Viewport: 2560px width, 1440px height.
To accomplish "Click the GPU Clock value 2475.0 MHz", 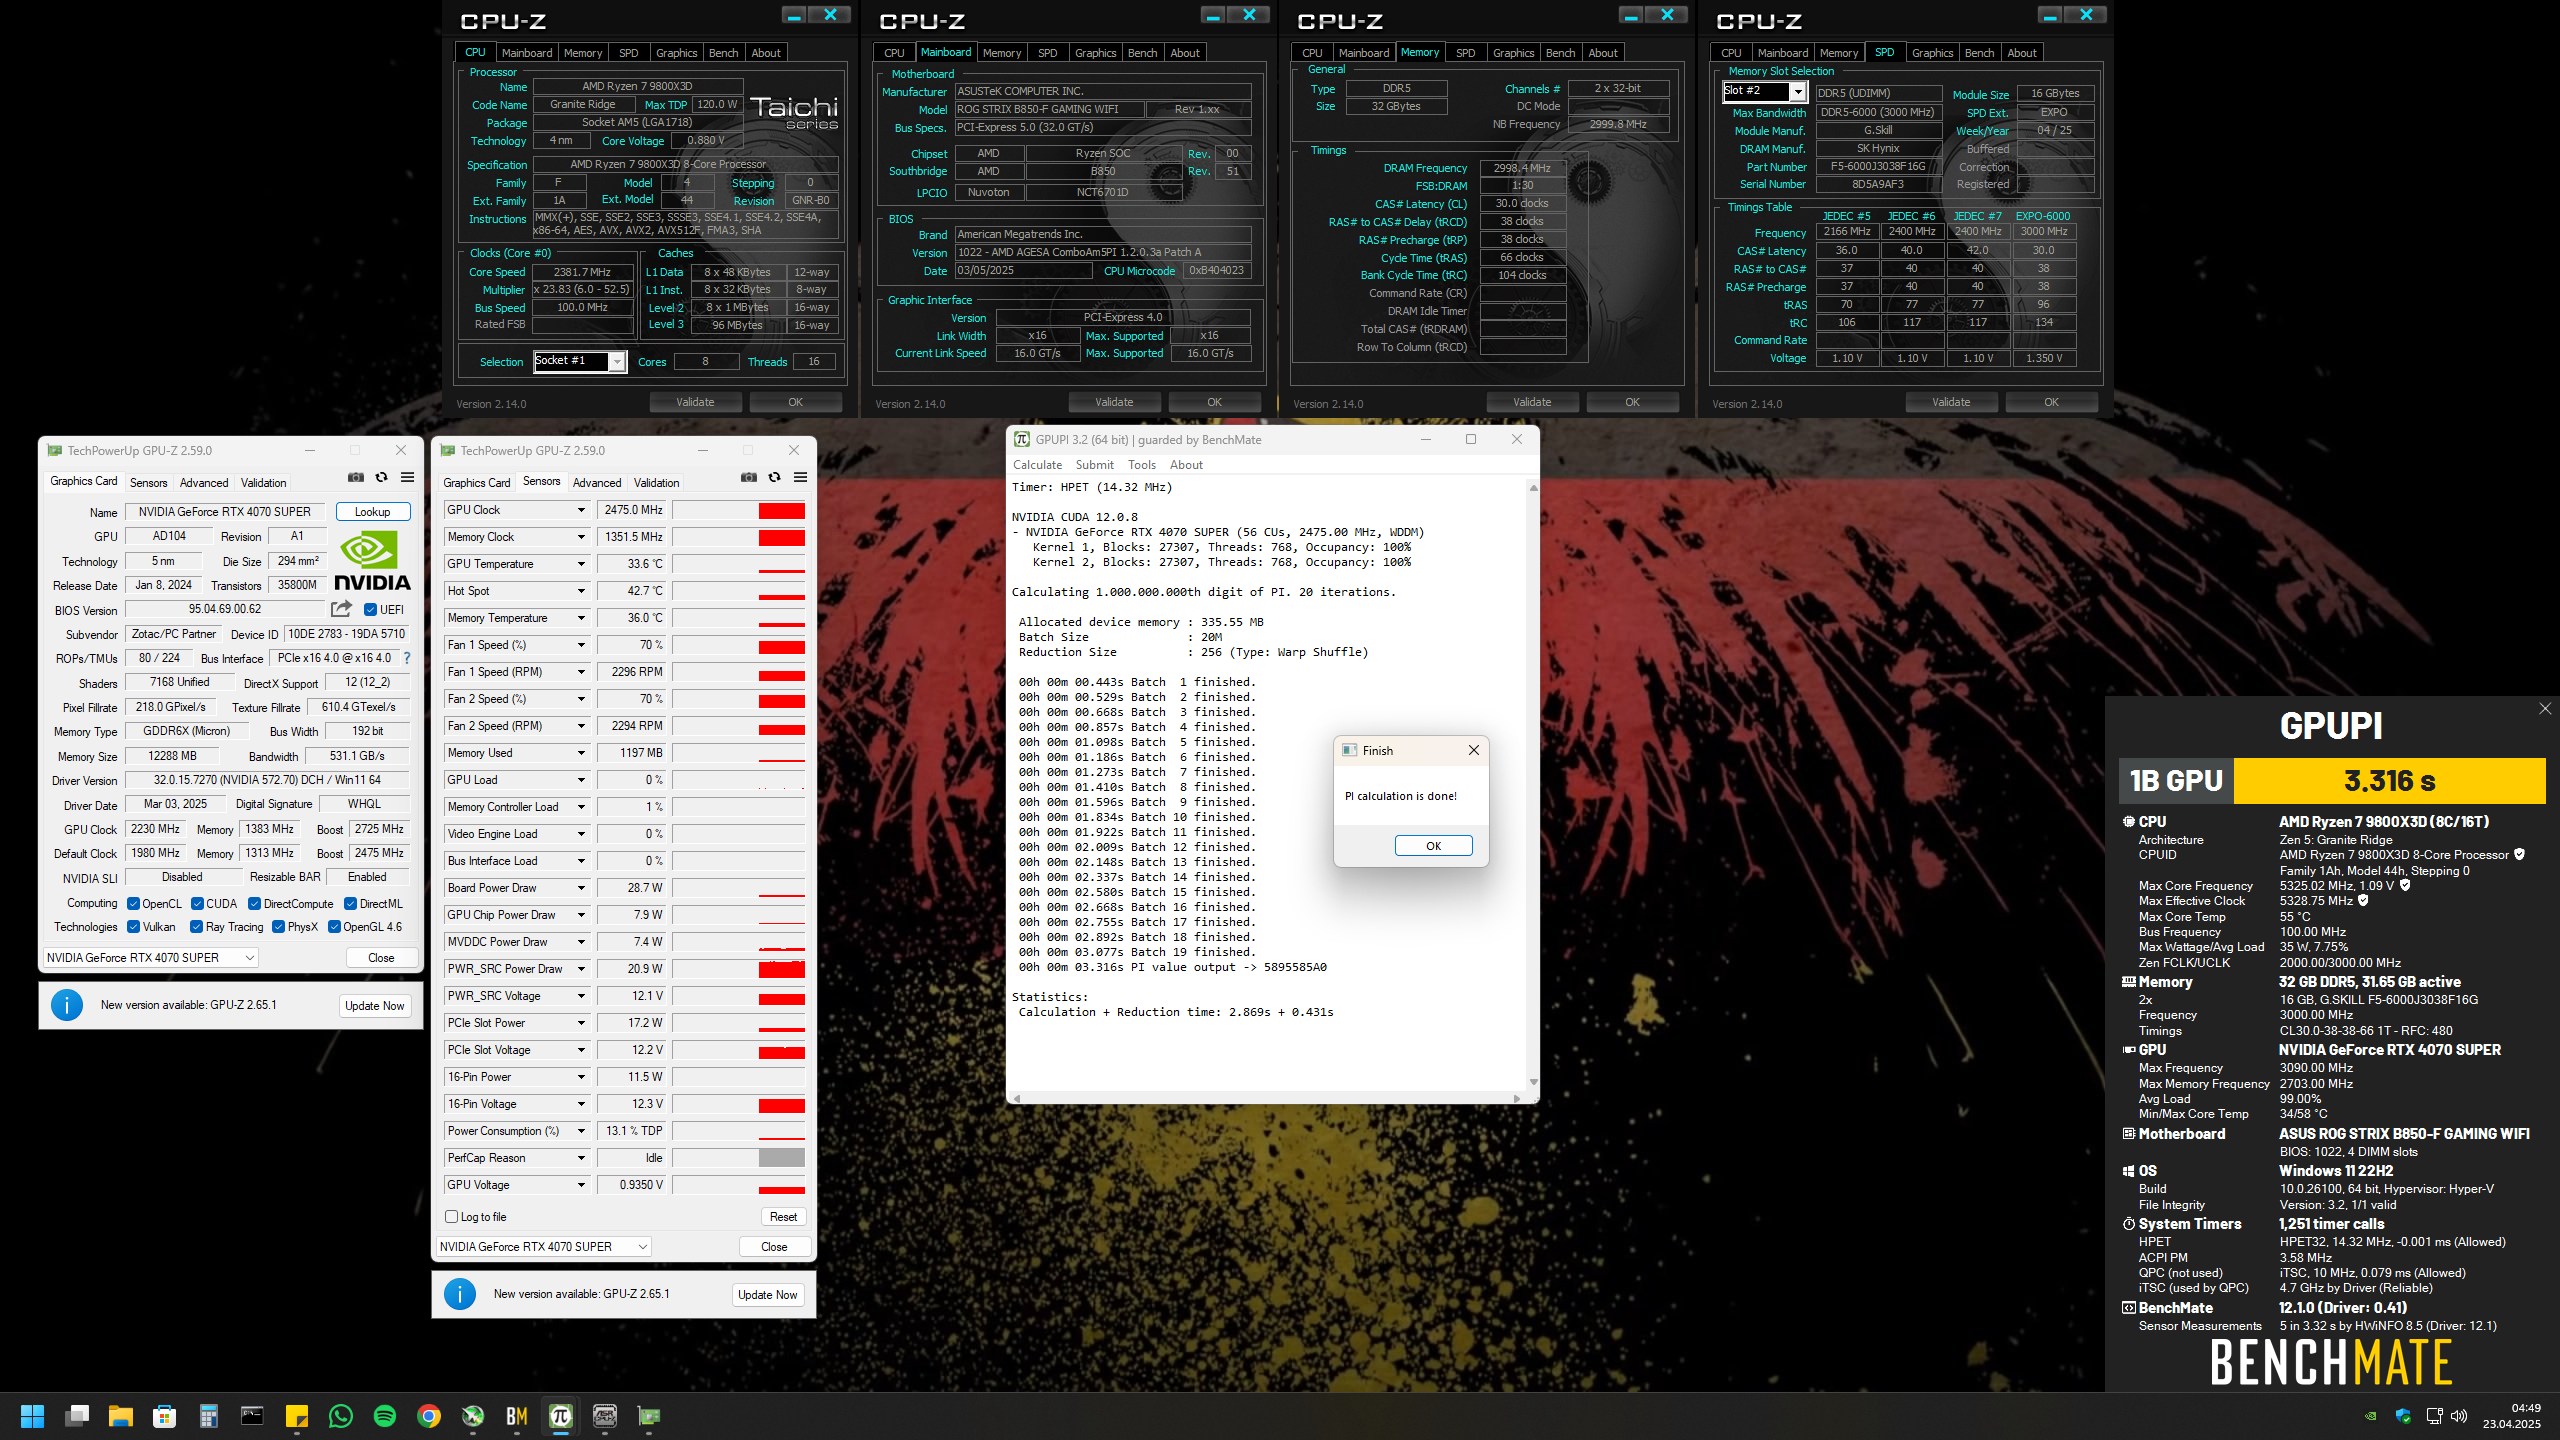I will click(x=632, y=510).
